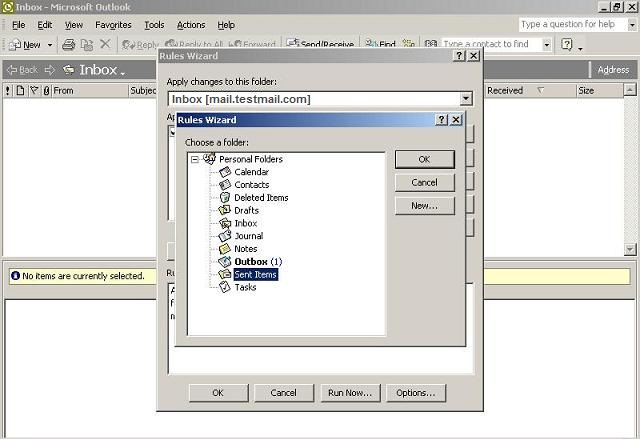The height and width of the screenshot is (439, 640).
Task: Click the Tasks folder icon
Action: click(225, 287)
